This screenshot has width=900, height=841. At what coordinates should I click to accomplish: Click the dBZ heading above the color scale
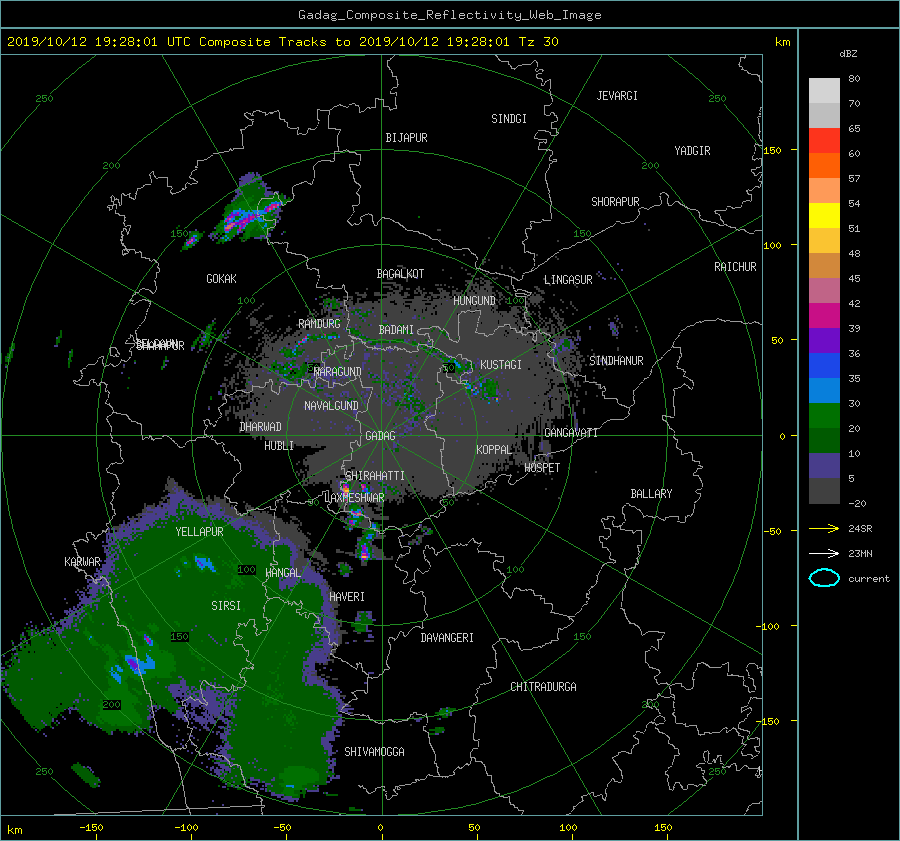click(x=848, y=53)
